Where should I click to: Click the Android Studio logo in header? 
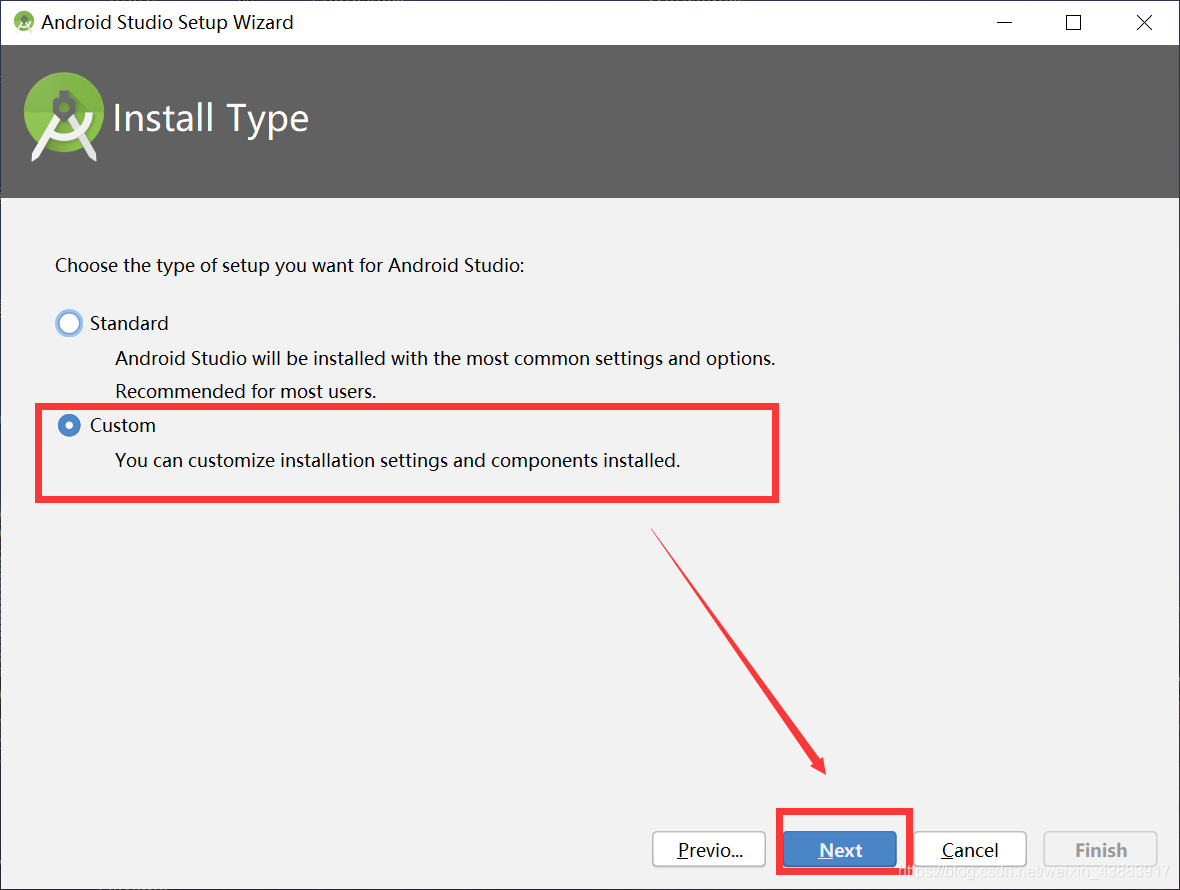[64, 117]
